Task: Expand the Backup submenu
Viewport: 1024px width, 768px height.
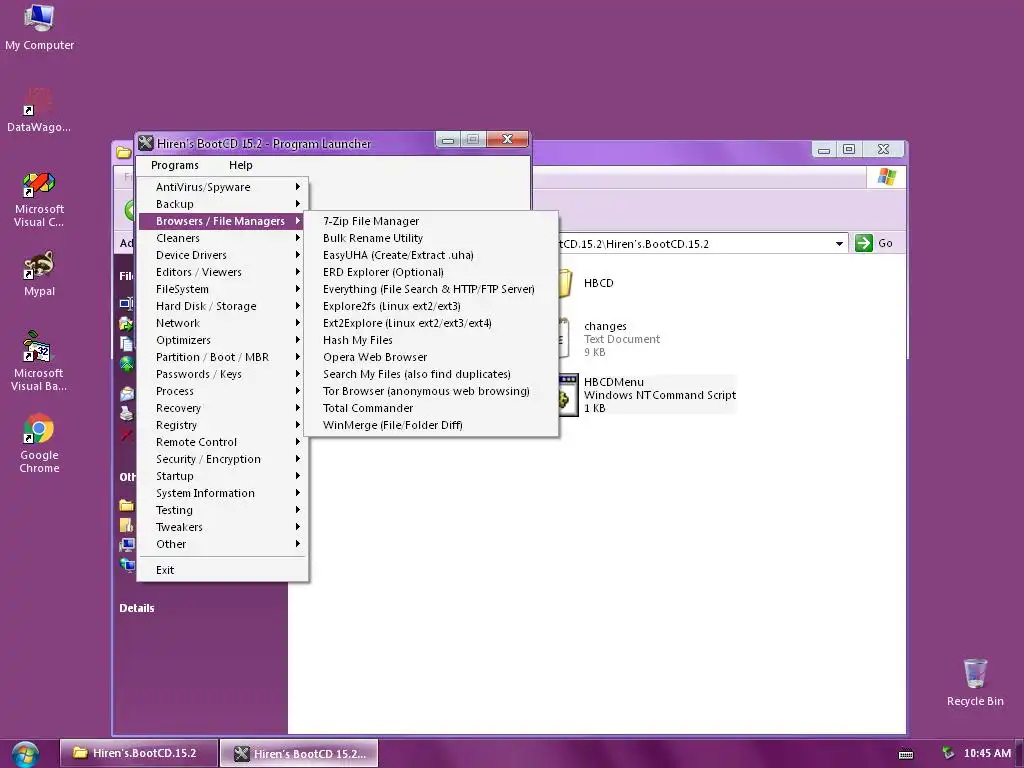Action: tap(222, 204)
